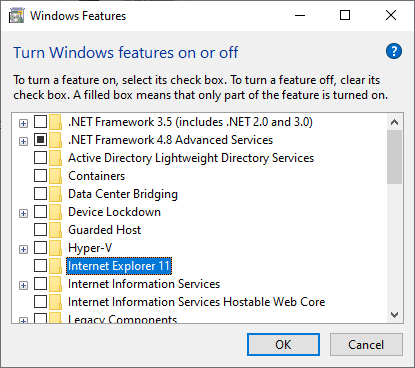The width and height of the screenshot is (415, 368).
Task: Click folder icon beside Internet Explorer 11
Action: click(x=55, y=266)
